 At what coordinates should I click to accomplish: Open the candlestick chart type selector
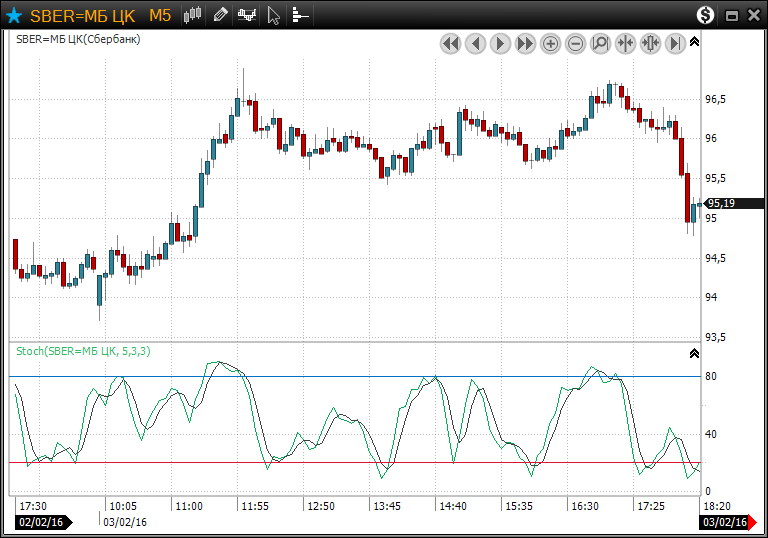tap(194, 15)
